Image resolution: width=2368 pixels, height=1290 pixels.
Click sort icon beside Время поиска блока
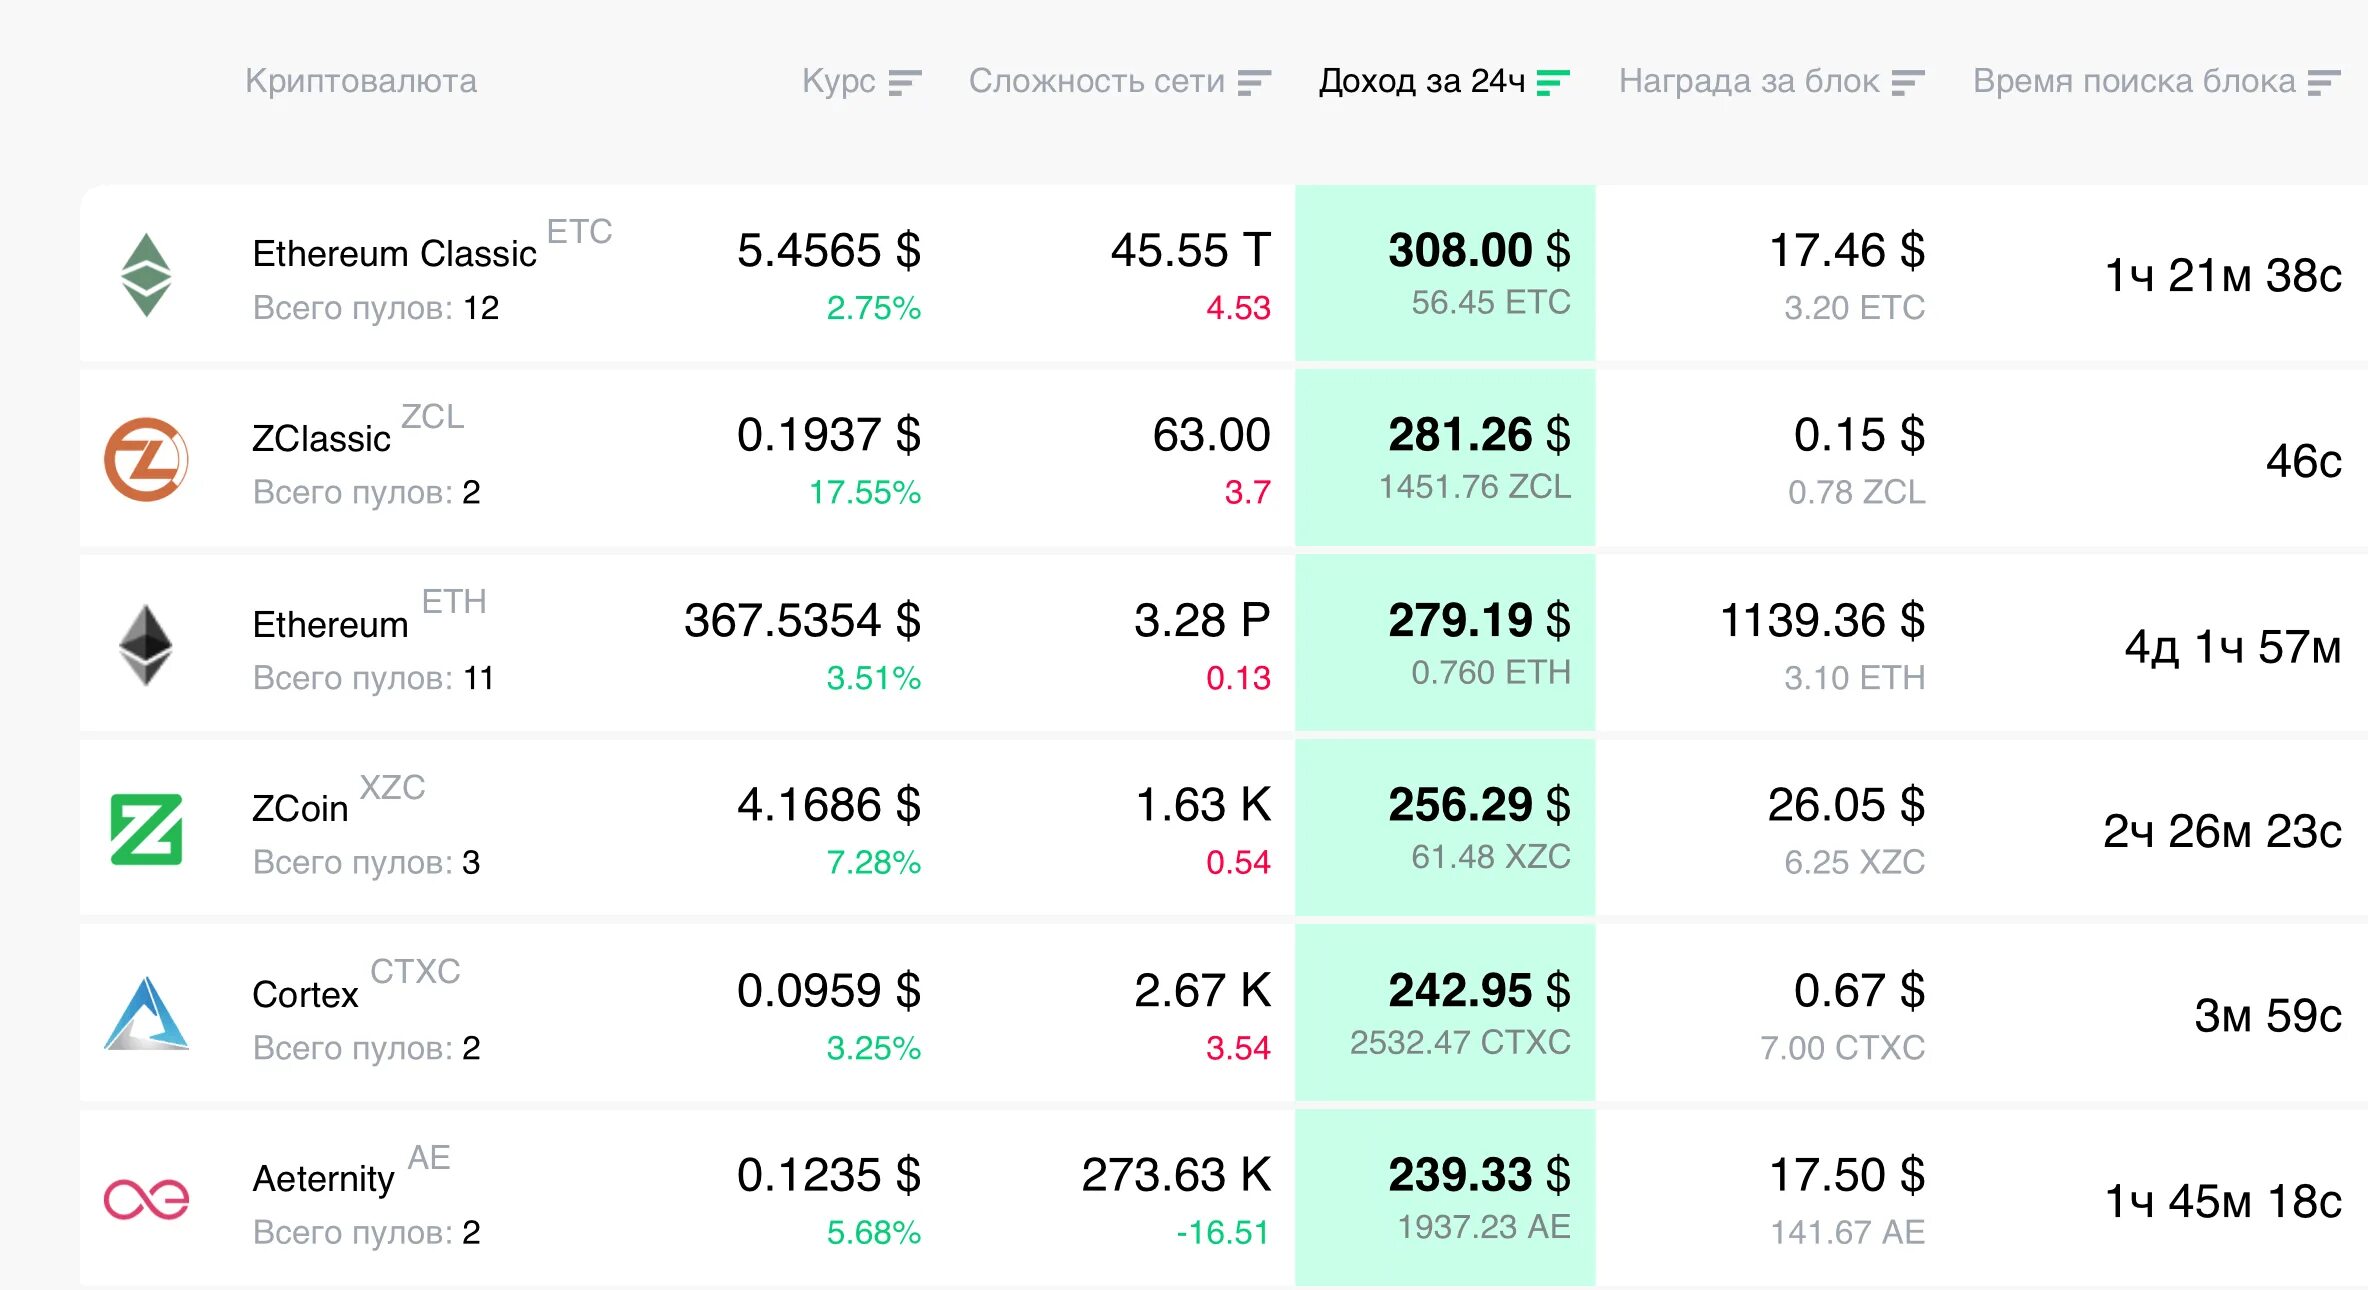2323,83
